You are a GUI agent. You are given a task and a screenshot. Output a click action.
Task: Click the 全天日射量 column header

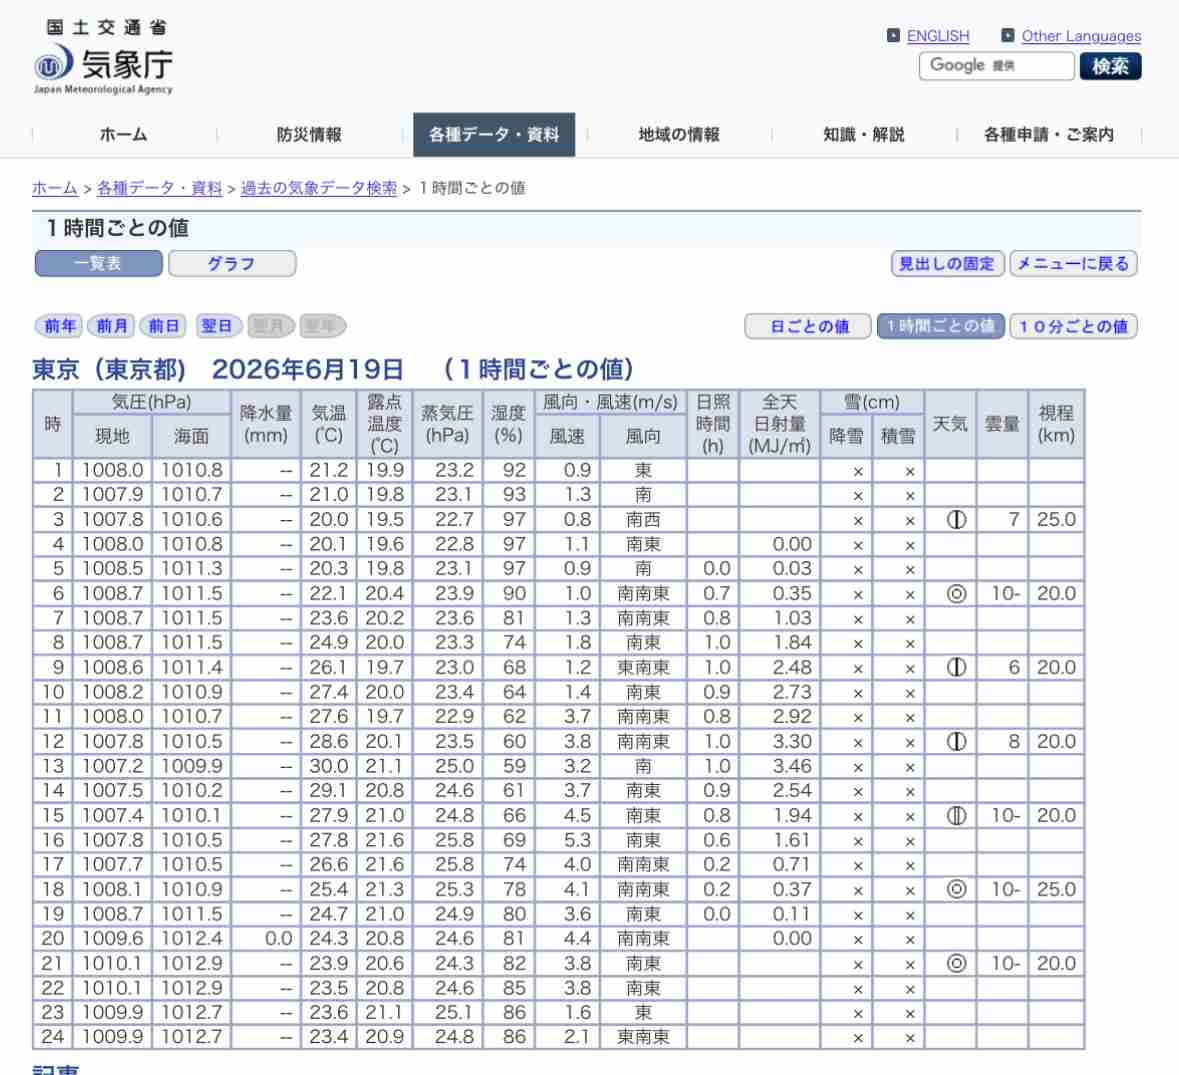point(780,424)
